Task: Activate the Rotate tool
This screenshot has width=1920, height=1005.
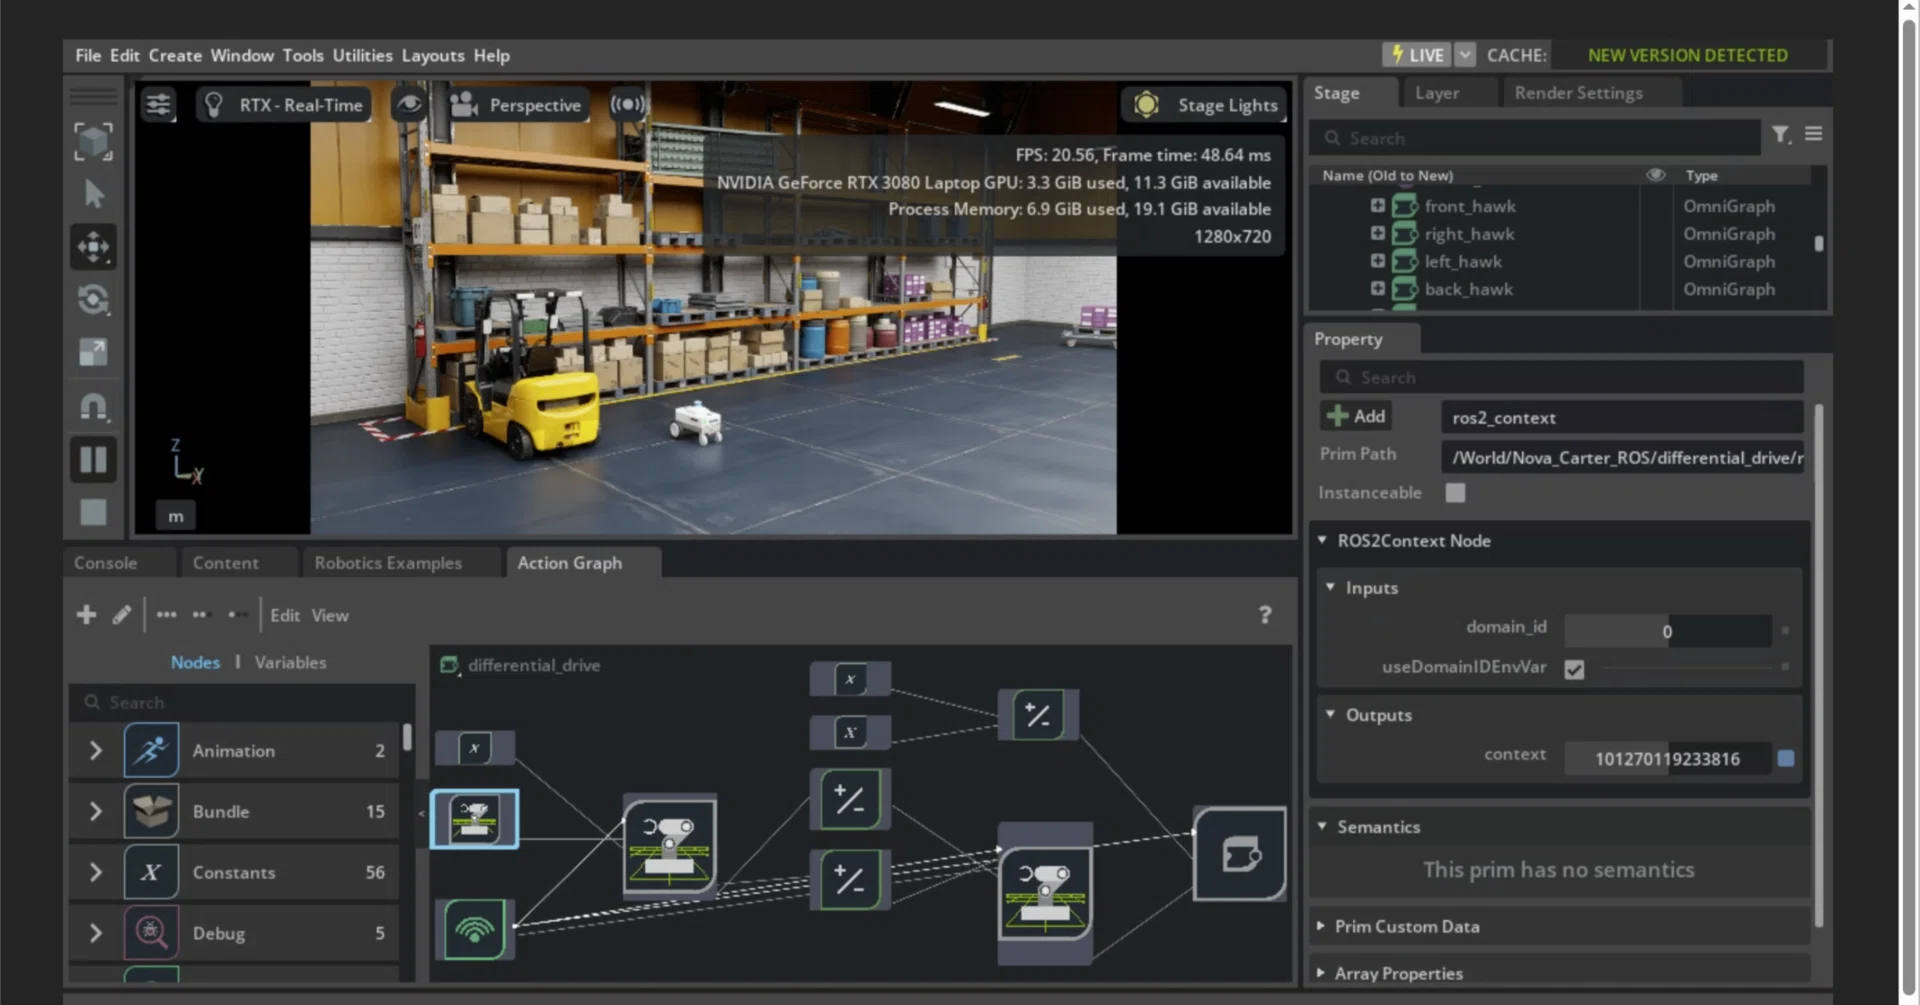Action: pyautogui.click(x=93, y=299)
